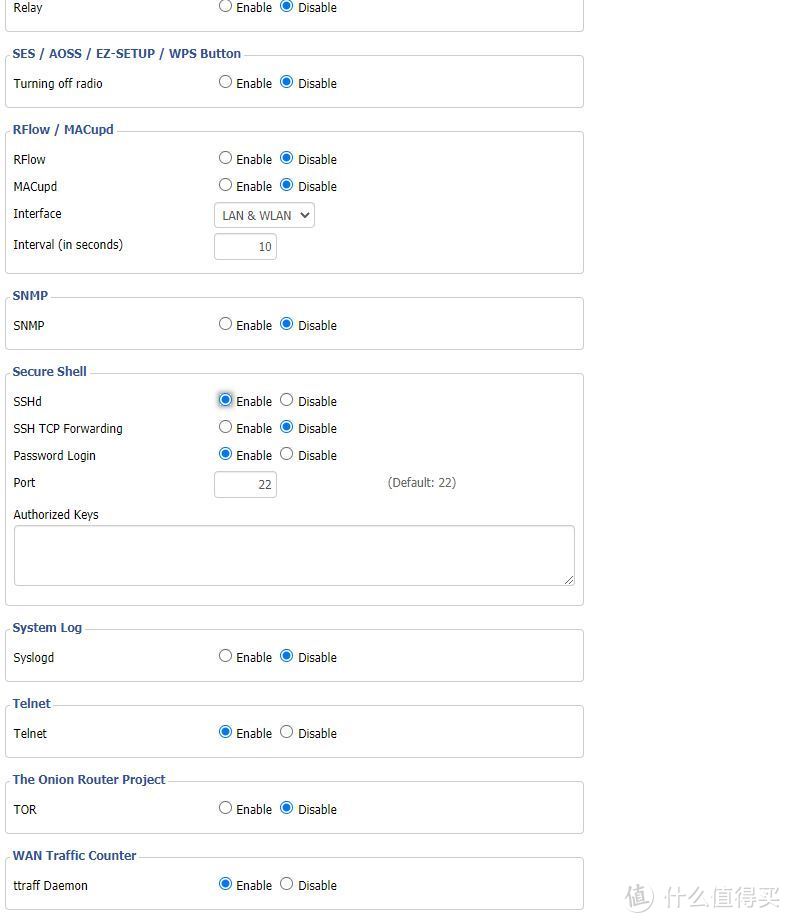Enable SNMP radio option
Screen dimensions: 791x923
pyautogui.click(x=225, y=324)
